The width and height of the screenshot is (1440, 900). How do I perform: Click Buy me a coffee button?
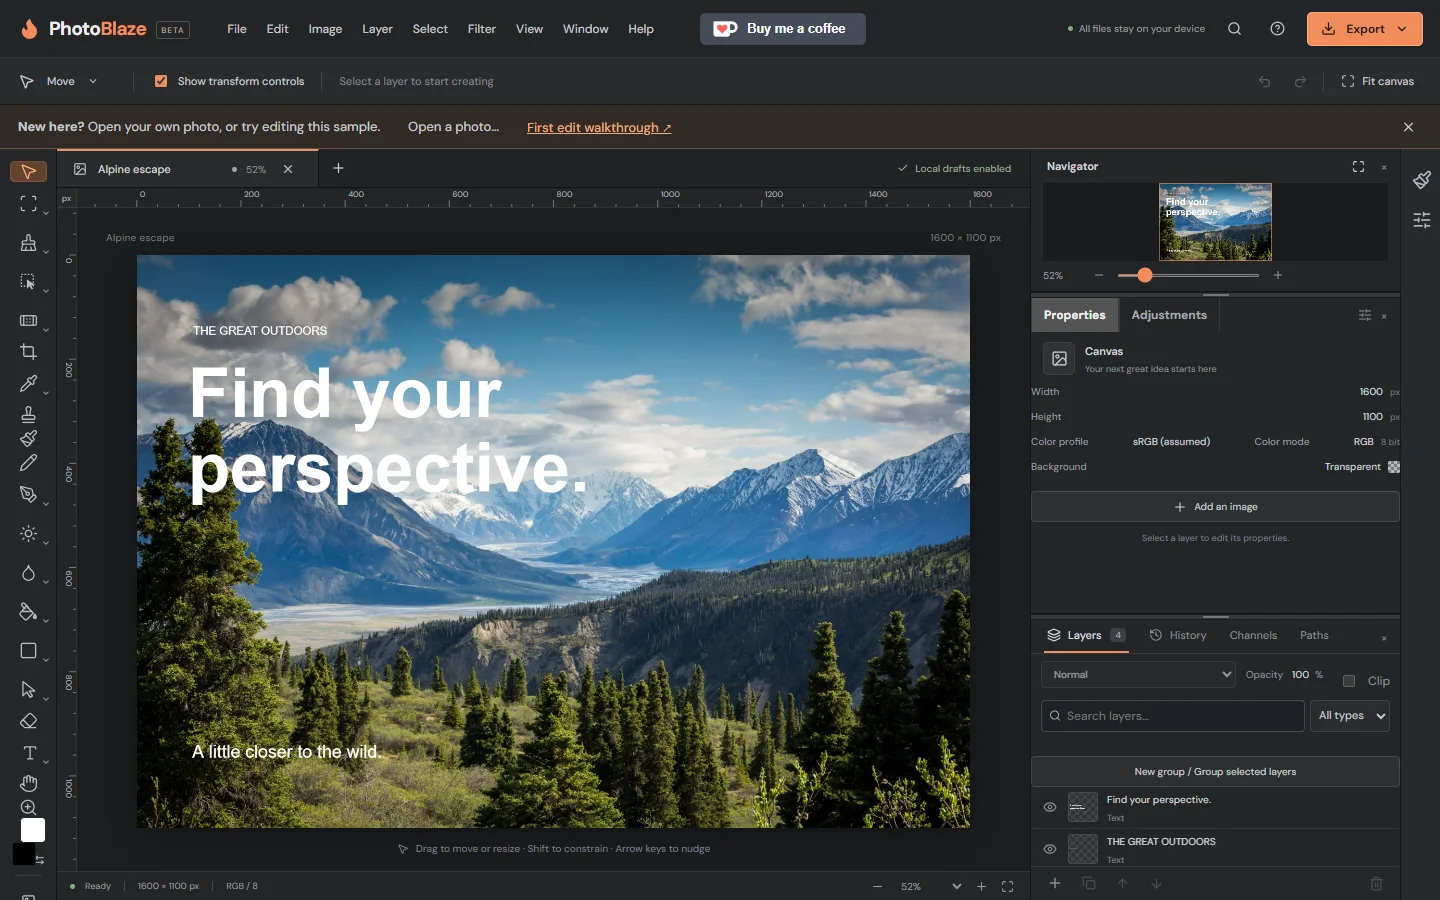tap(783, 29)
